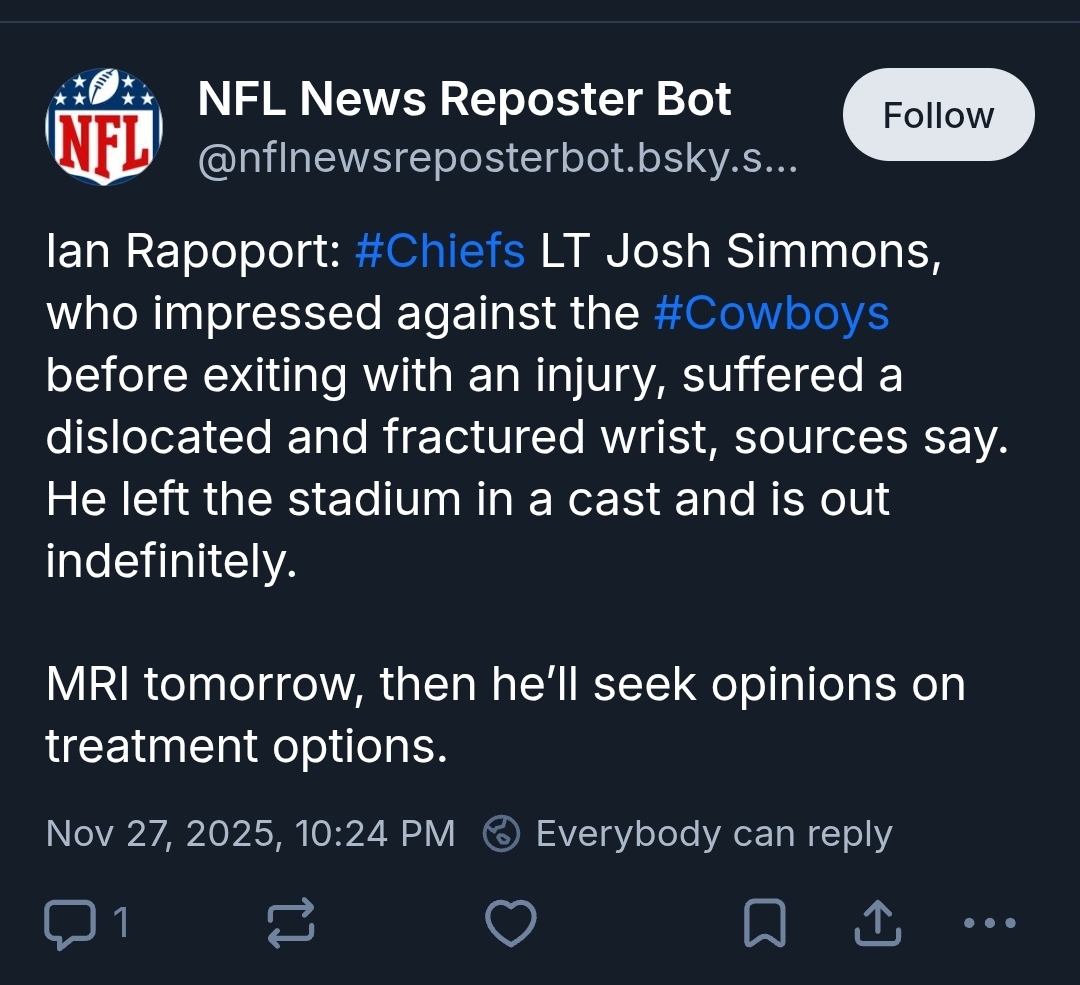Open the NFL News Reposter Bot display name
This screenshot has width=1080, height=985.
coord(465,99)
